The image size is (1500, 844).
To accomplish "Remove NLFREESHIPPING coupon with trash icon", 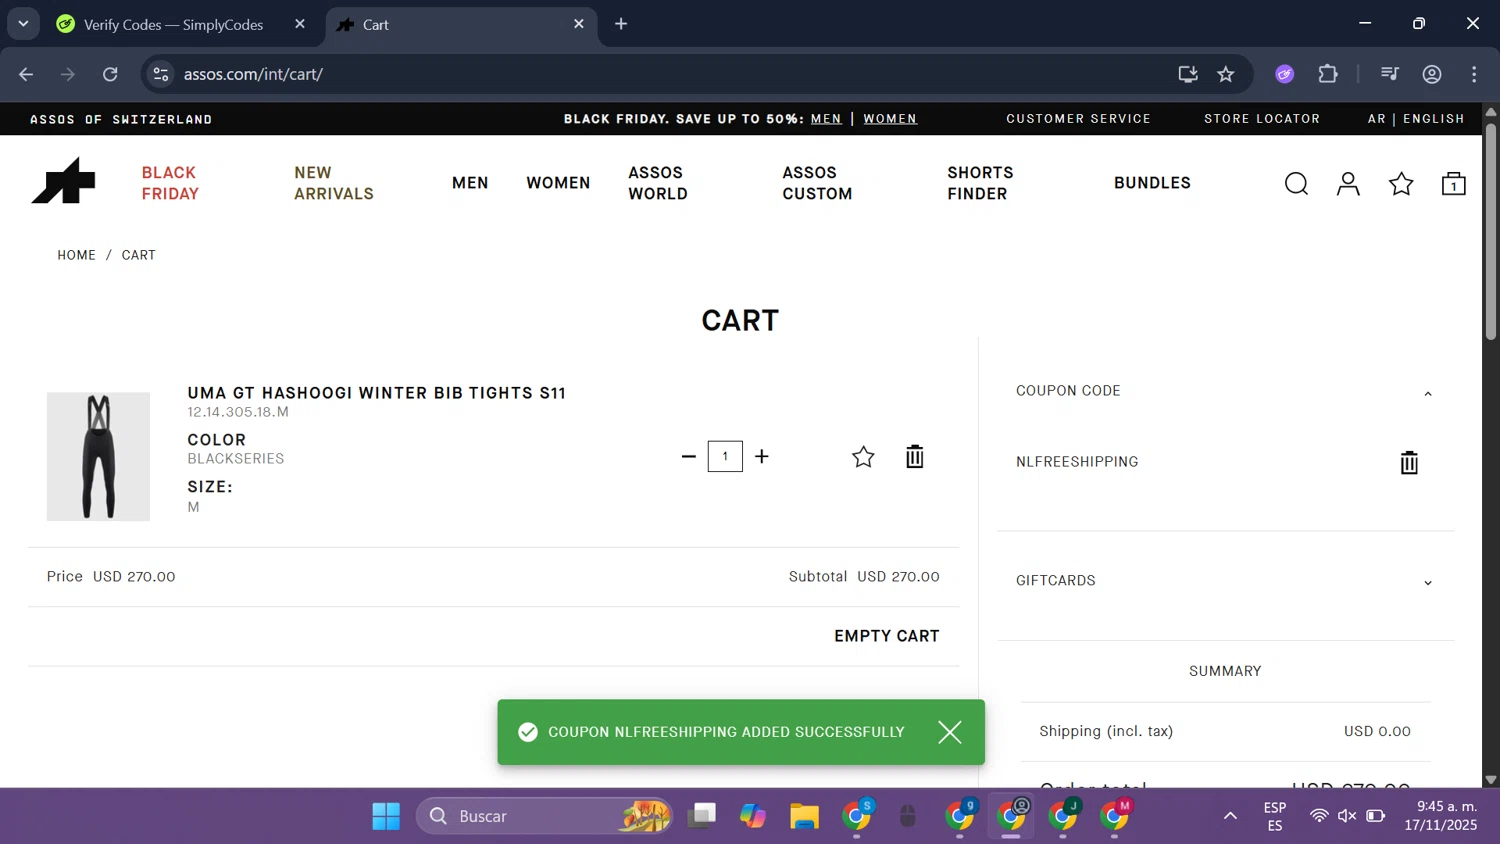I will coord(1409,462).
